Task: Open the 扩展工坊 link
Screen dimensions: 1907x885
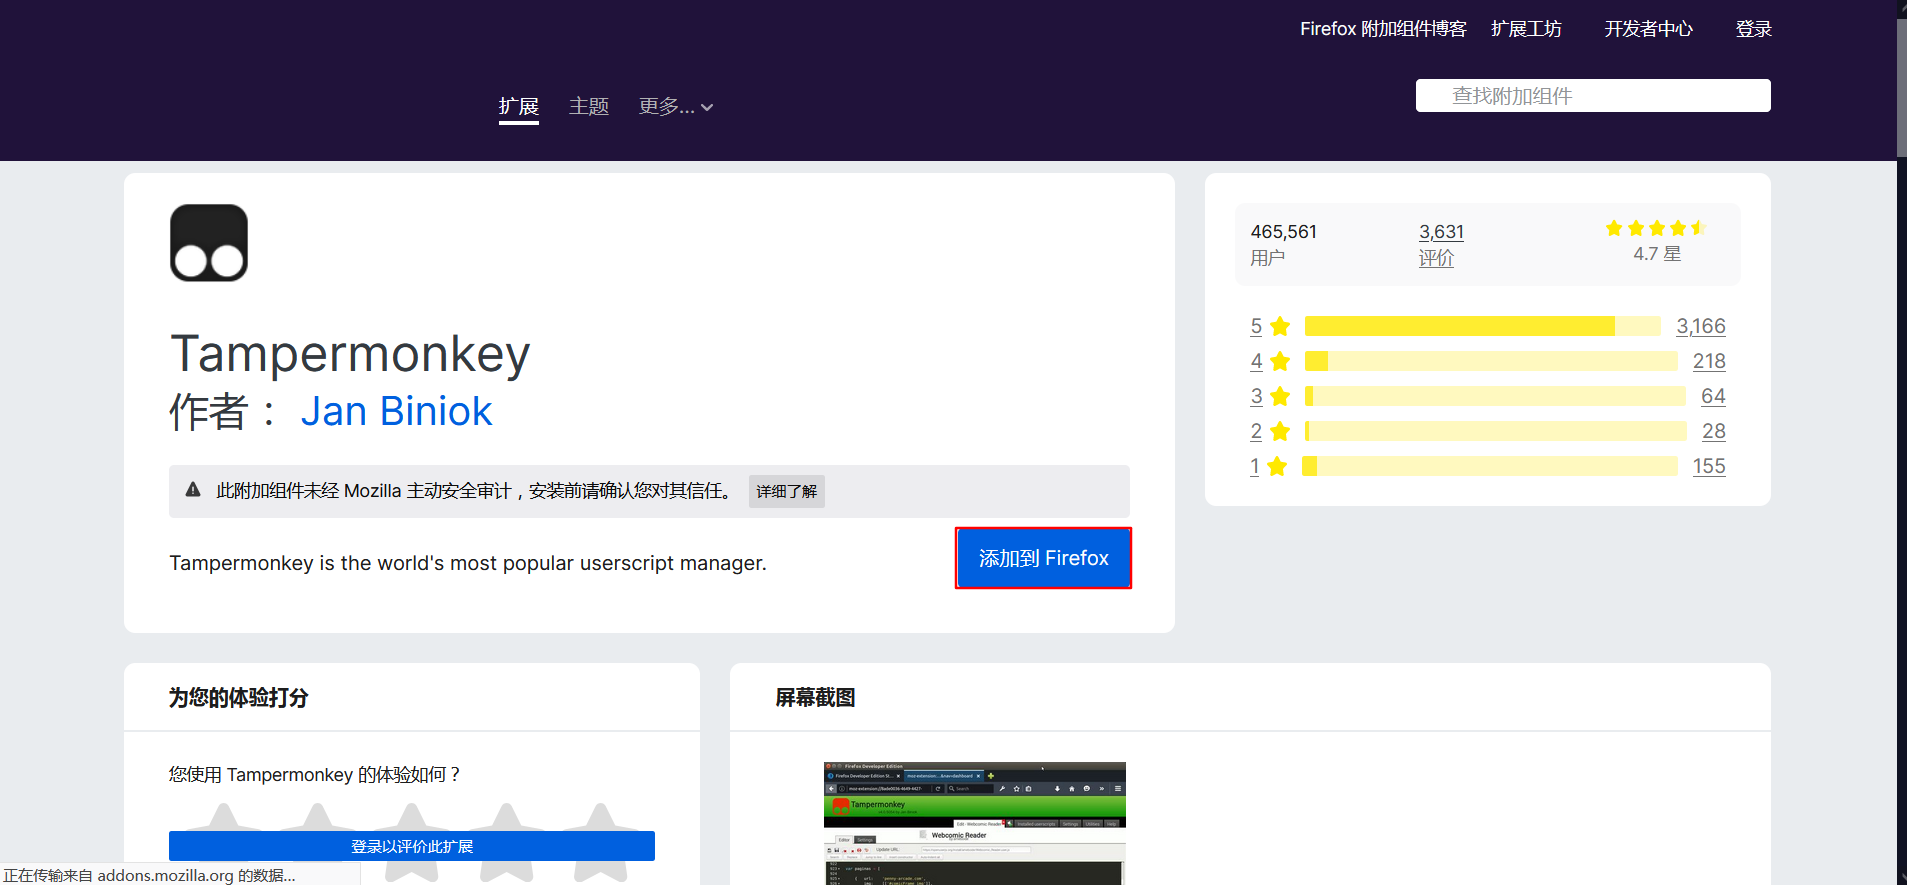Action: pyautogui.click(x=1526, y=29)
